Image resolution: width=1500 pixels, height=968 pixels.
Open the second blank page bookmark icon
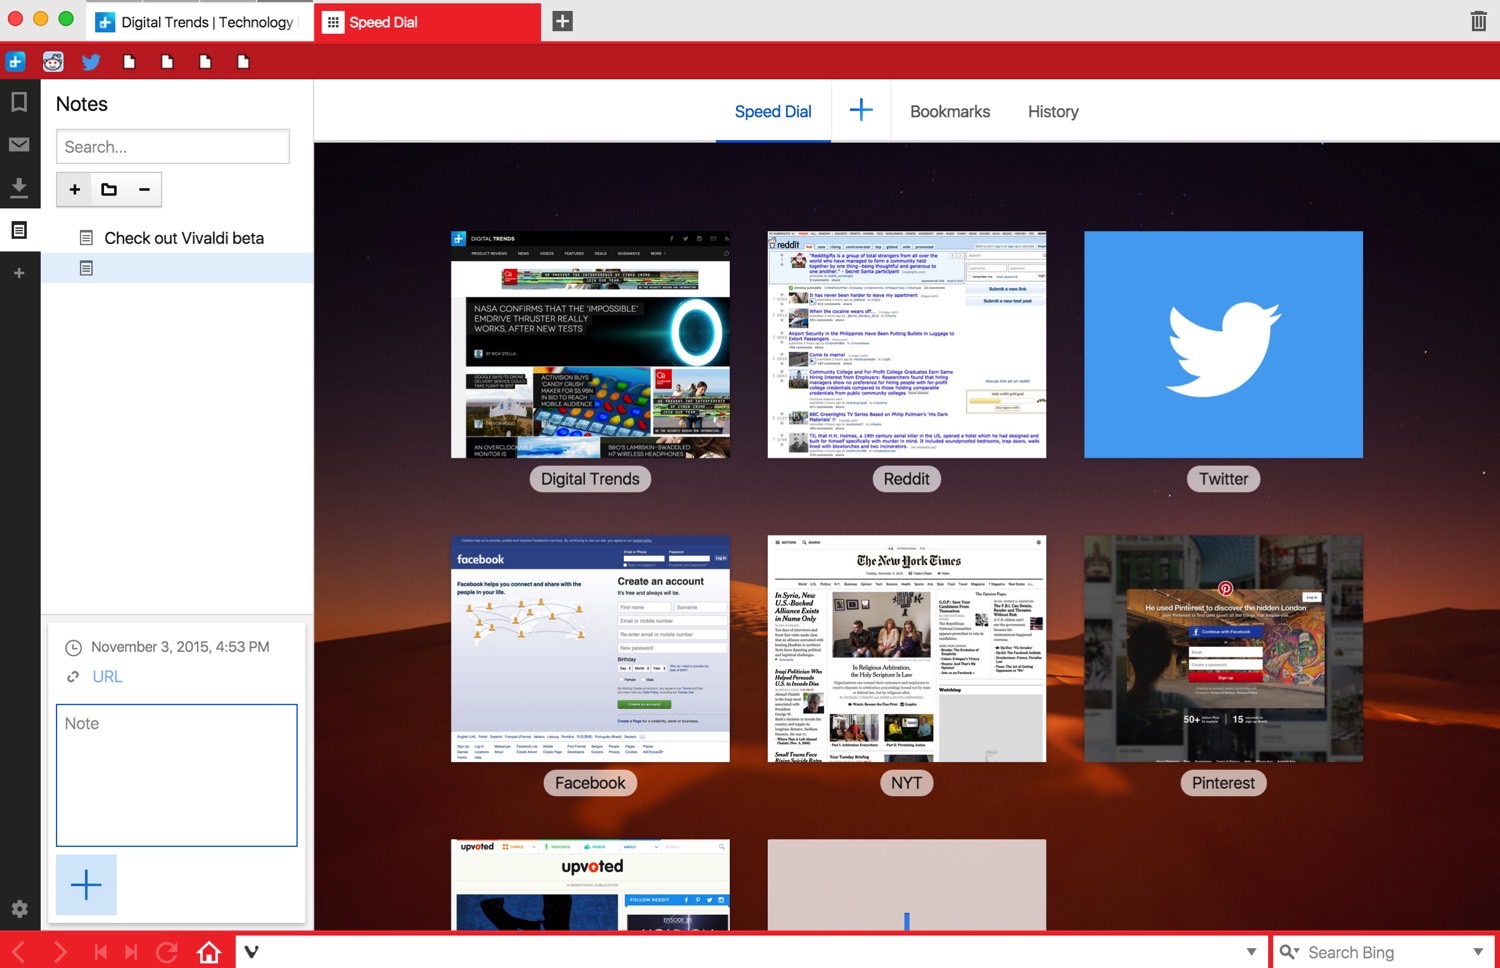167,62
